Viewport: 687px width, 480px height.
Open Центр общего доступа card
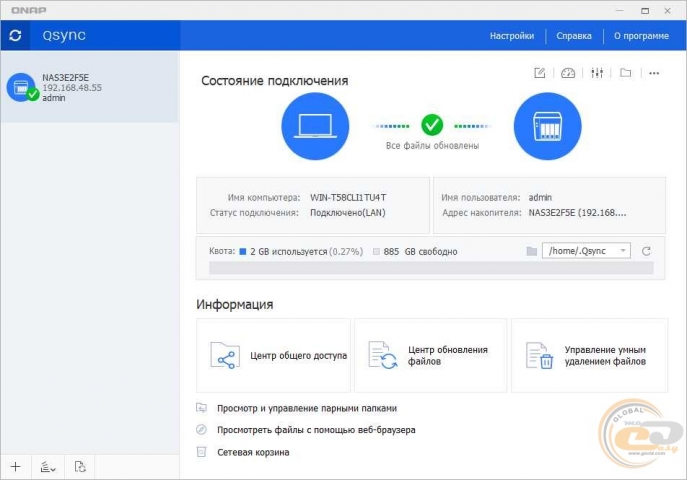coord(273,356)
